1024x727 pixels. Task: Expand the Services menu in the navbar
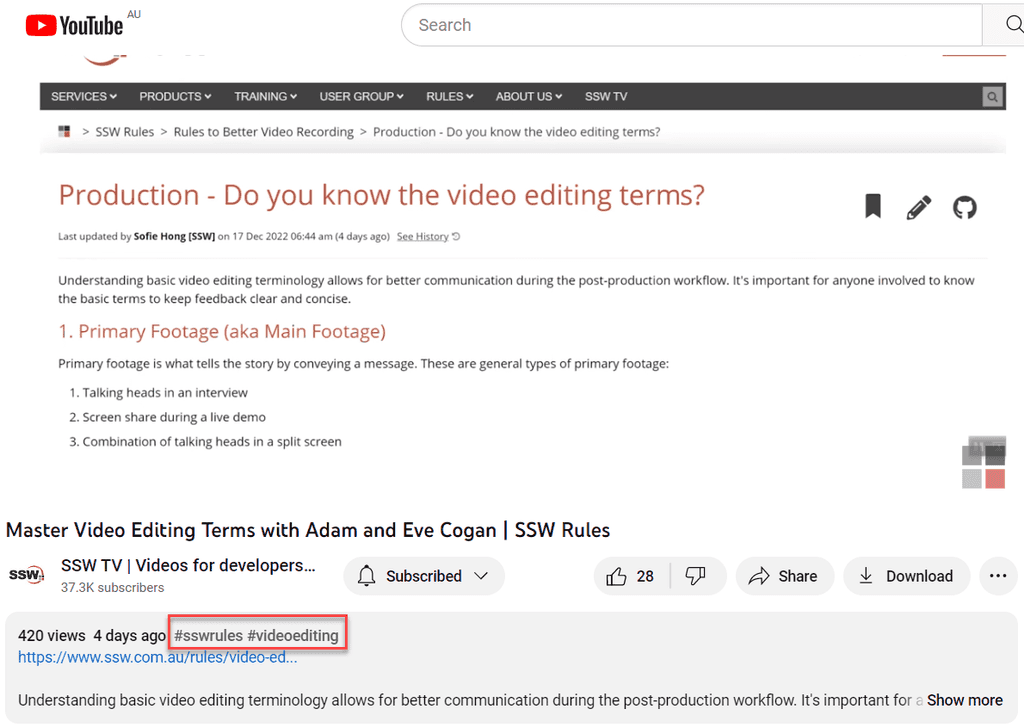tap(83, 96)
